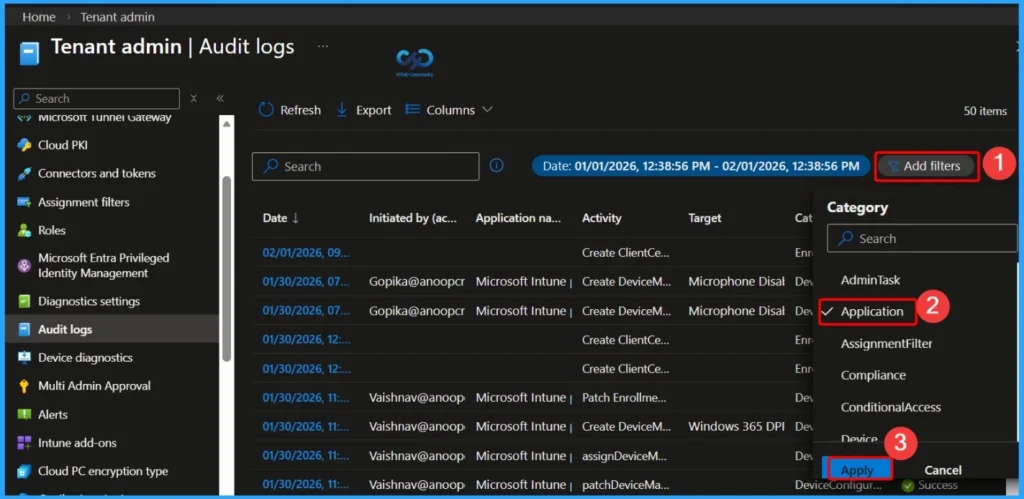Click the Date column sort arrow
Image resolution: width=1024 pixels, height=499 pixels.
(x=295, y=218)
